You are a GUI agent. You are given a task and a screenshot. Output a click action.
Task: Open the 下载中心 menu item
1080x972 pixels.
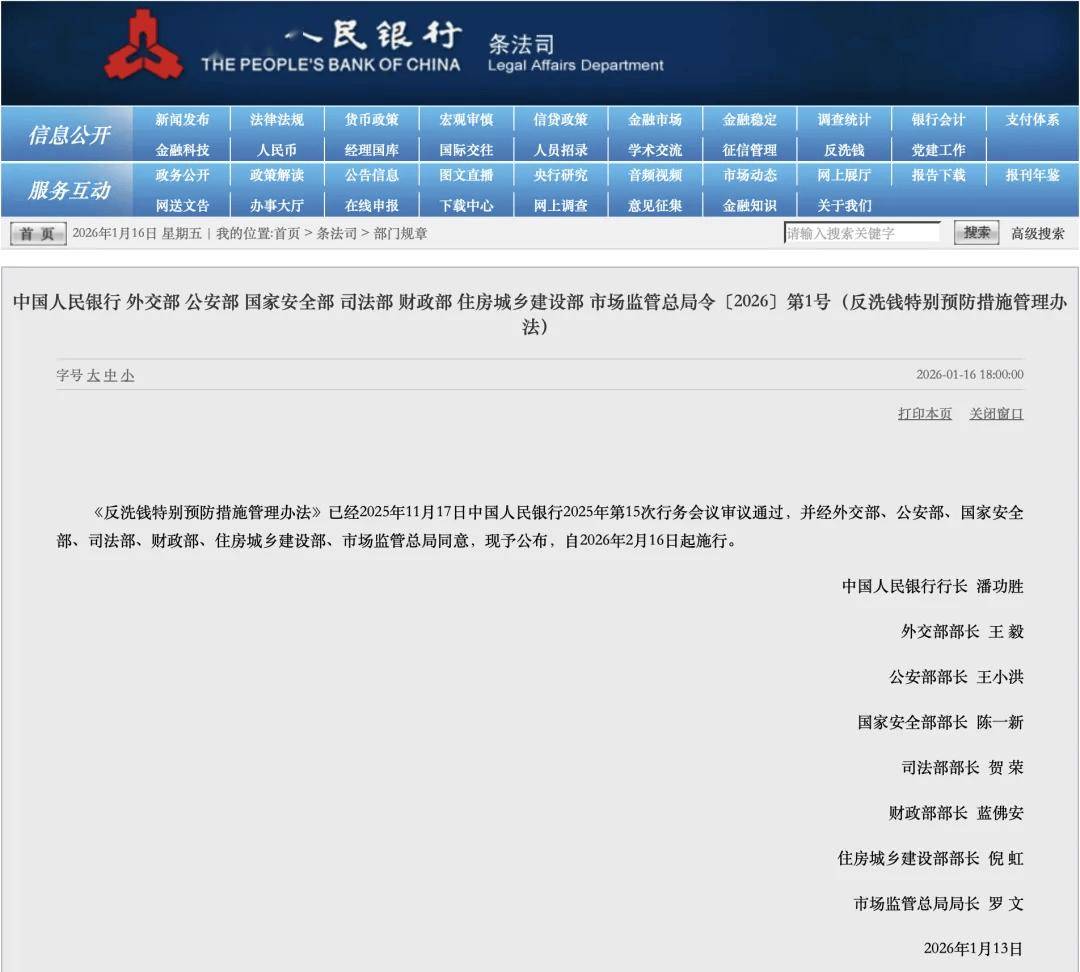[466, 206]
